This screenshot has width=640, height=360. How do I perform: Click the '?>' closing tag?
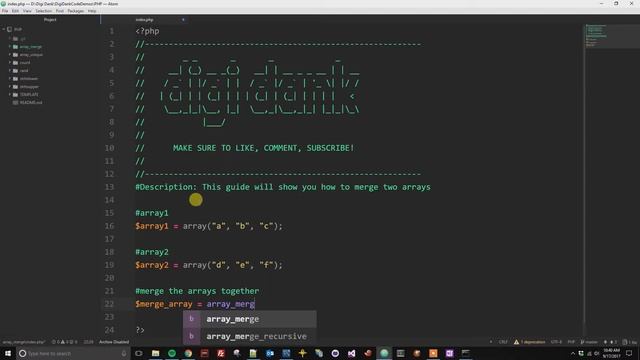coord(140,330)
